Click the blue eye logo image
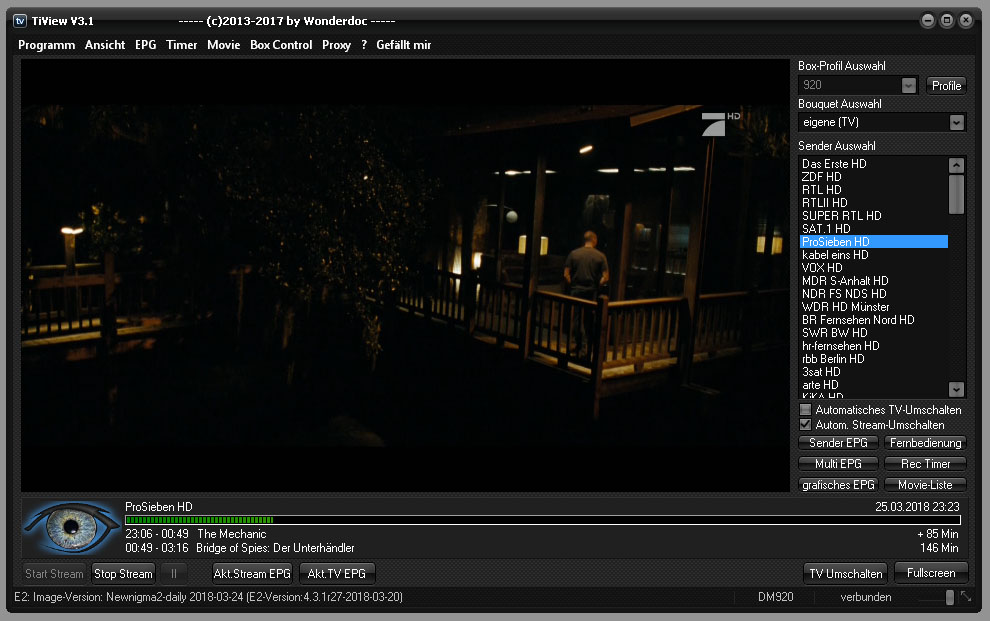Image resolution: width=990 pixels, height=621 pixels. (70, 529)
